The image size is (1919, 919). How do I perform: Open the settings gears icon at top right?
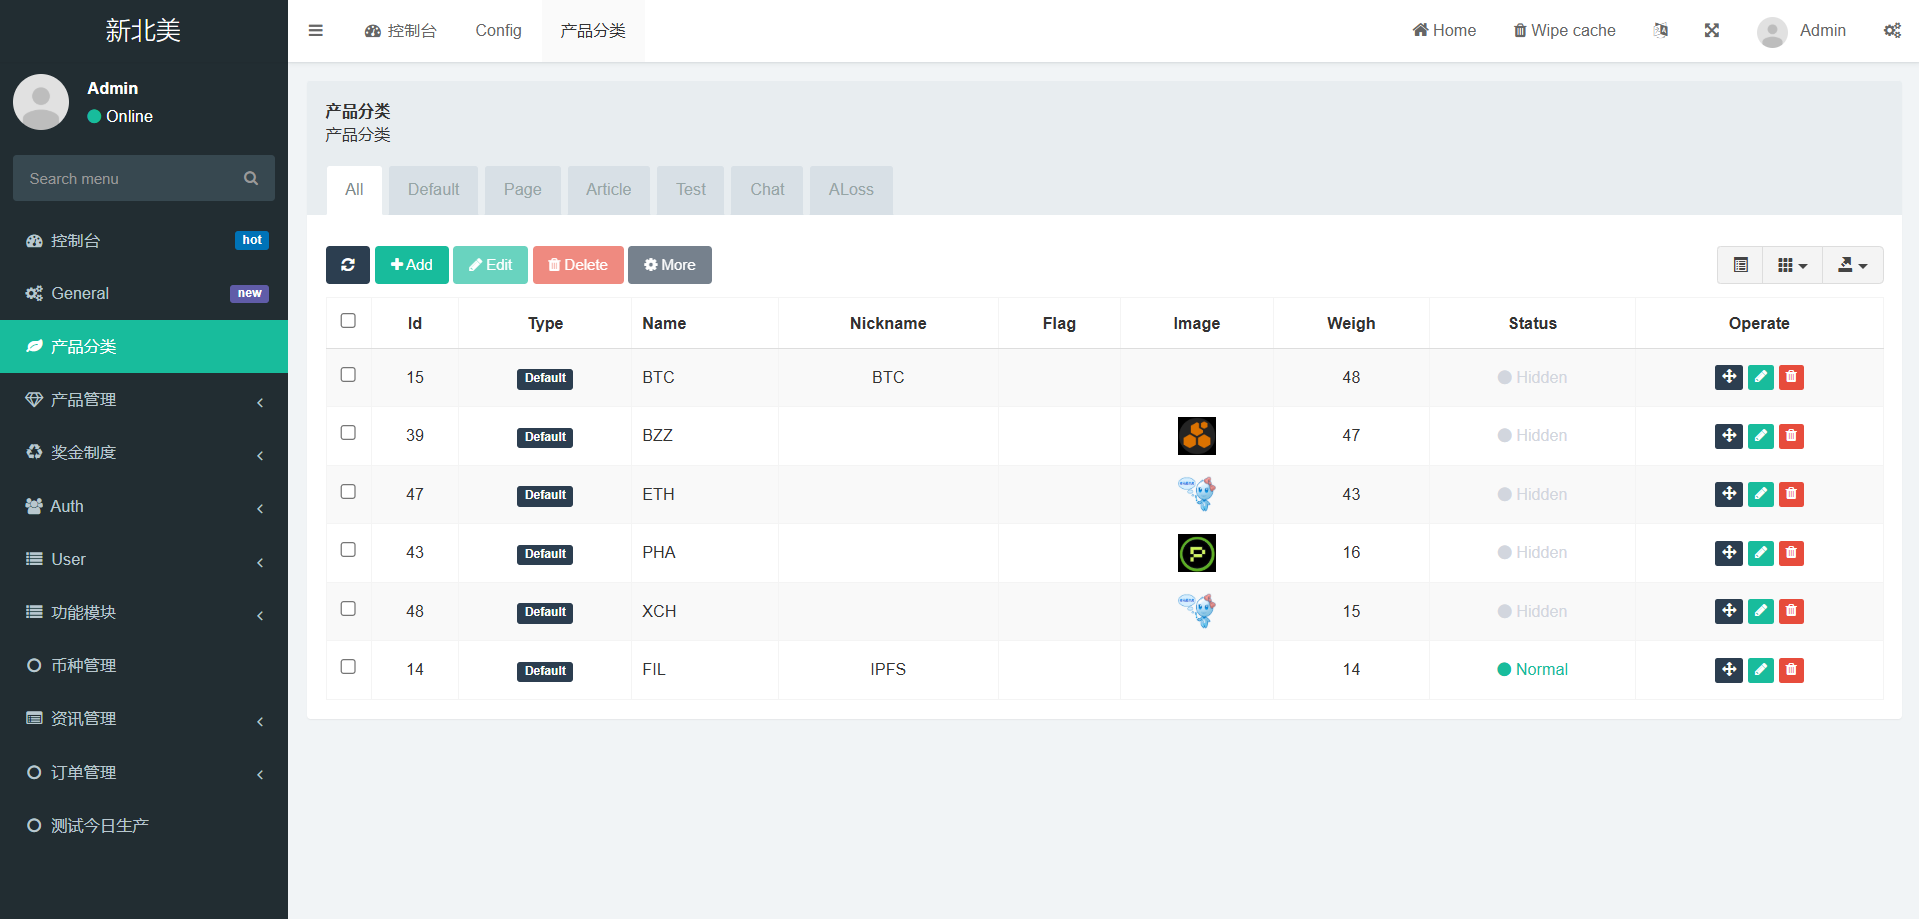tap(1892, 31)
